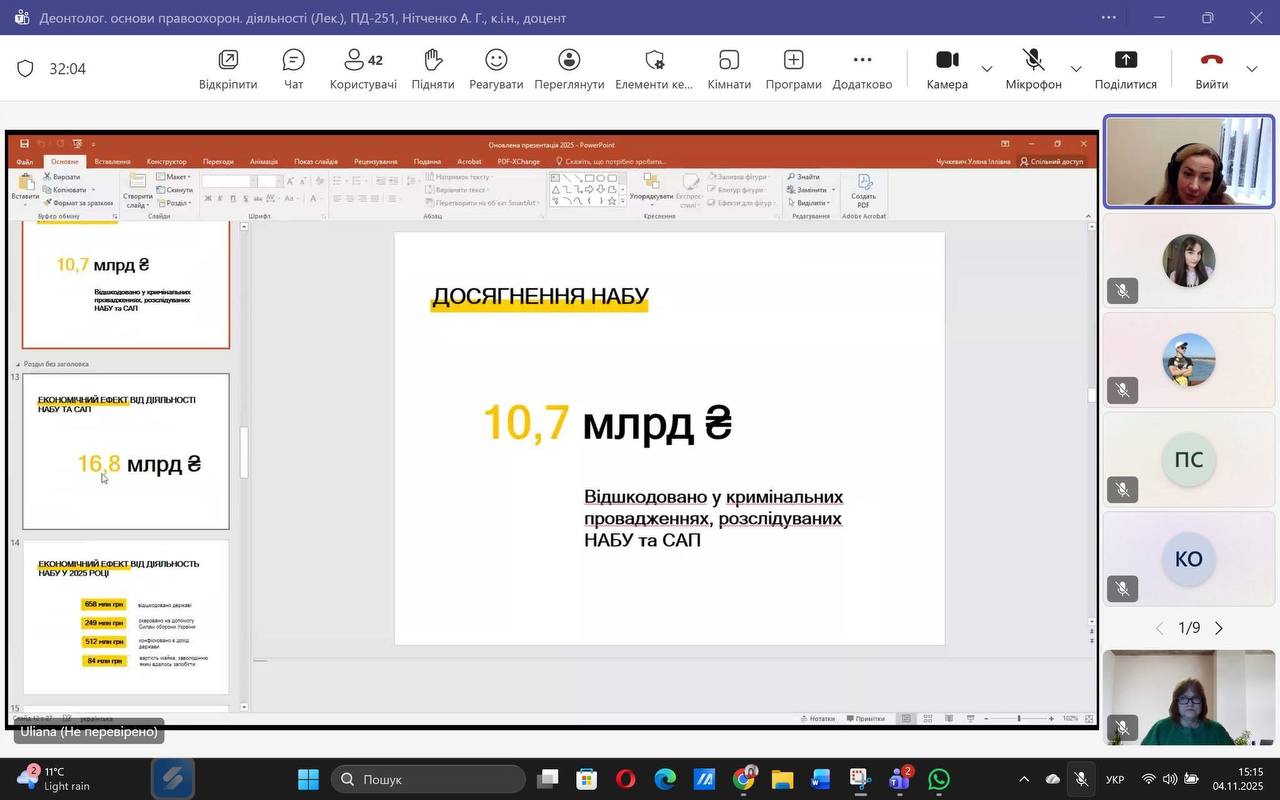
Task: Open the Кімнати breakout rooms icon
Action: pyautogui.click(x=729, y=68)
